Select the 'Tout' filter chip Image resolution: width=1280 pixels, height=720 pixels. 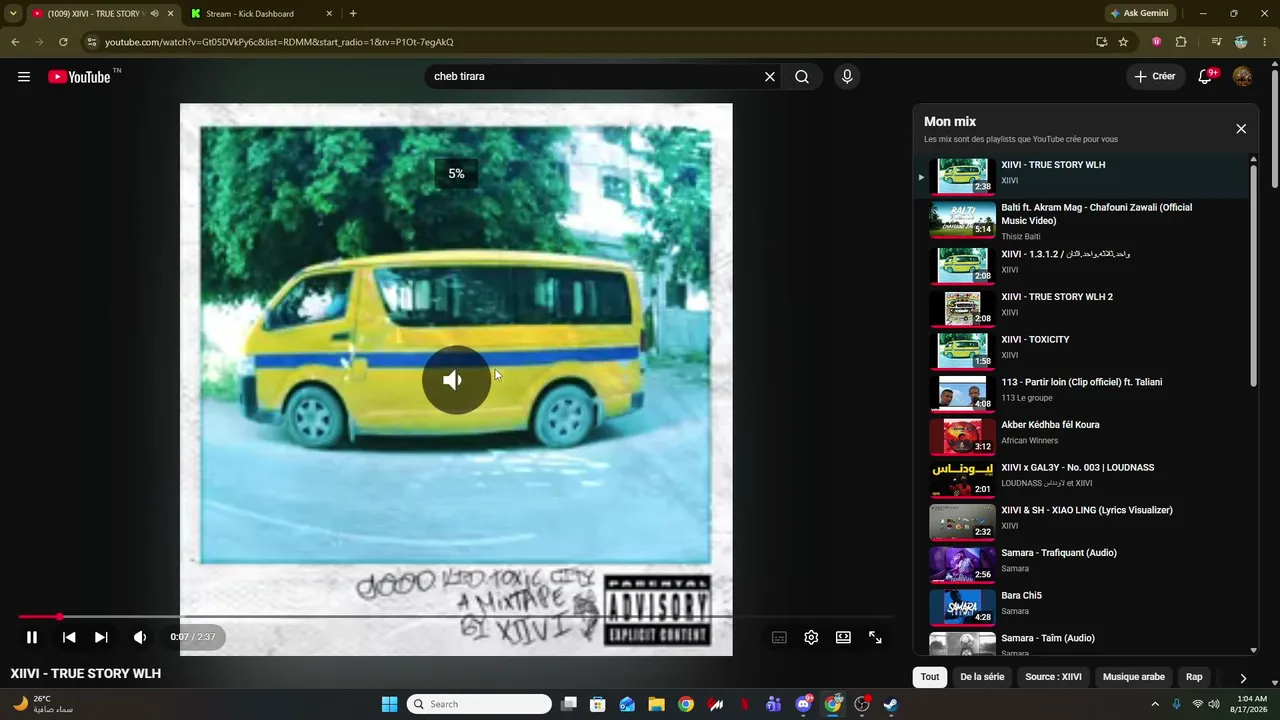click(x=930, y=677)
